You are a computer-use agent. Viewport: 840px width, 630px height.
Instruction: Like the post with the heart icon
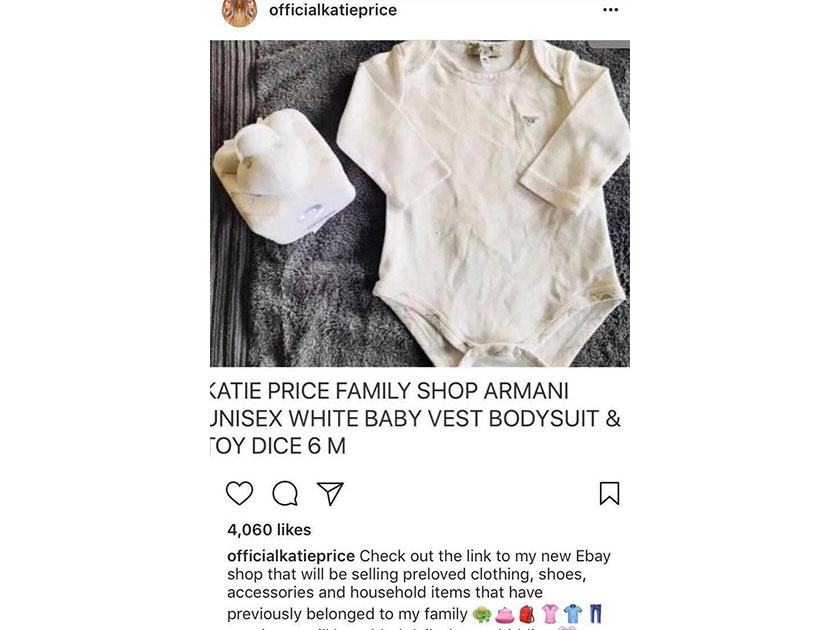(239, 493)
